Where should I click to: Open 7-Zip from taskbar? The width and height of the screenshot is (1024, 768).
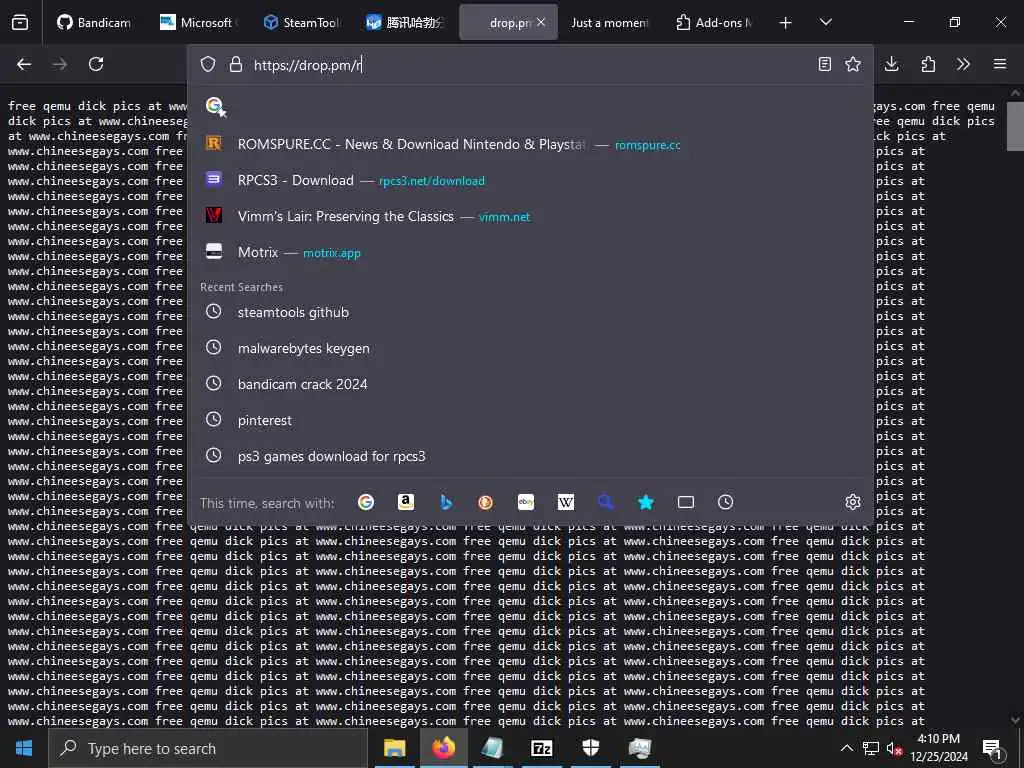[x=541, y=748]
